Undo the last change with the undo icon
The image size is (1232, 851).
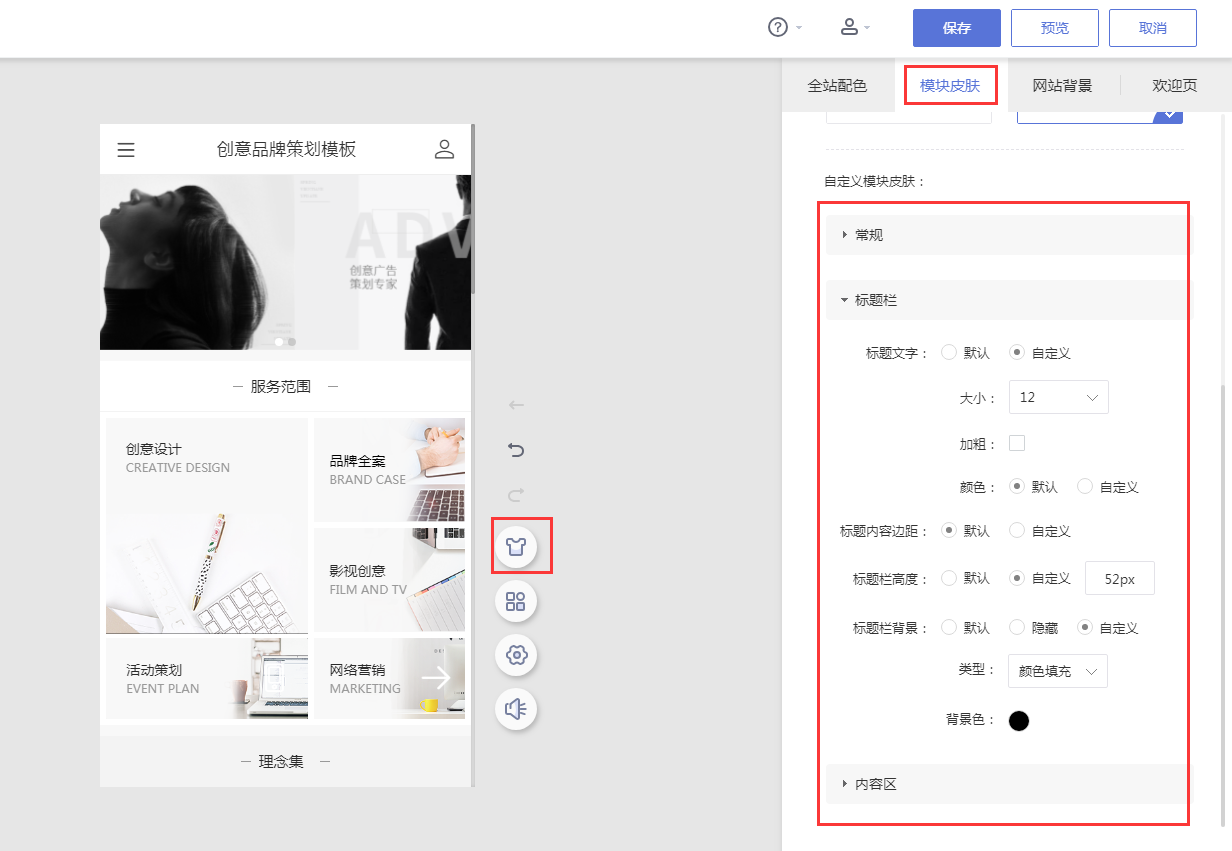pyautogui.click(x=516, y=450)
